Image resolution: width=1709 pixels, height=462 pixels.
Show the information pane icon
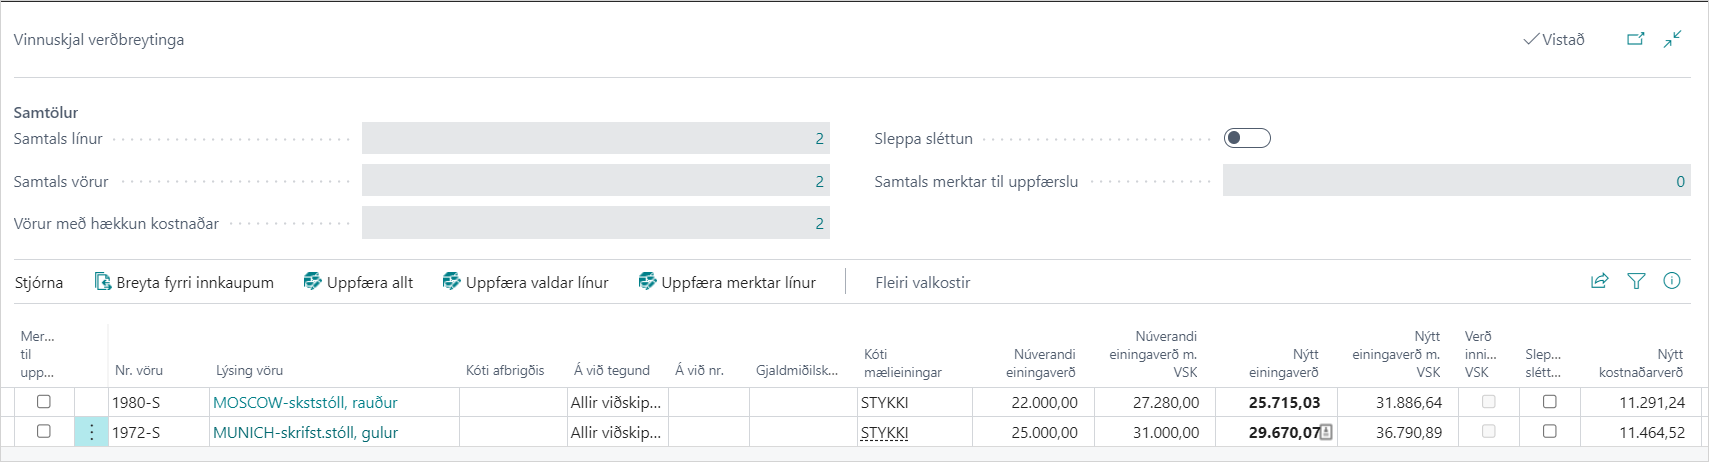point(1671,281)
